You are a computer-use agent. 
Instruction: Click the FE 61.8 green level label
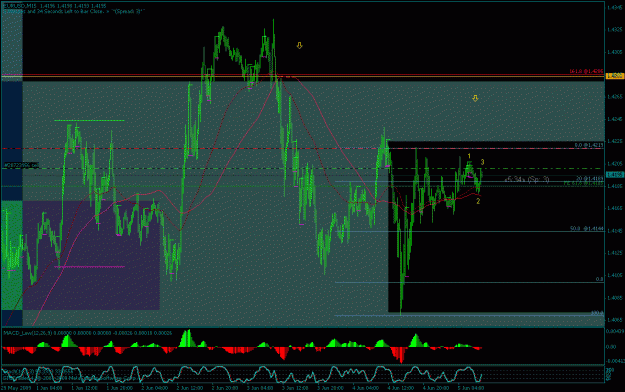[x=584, y=183]
